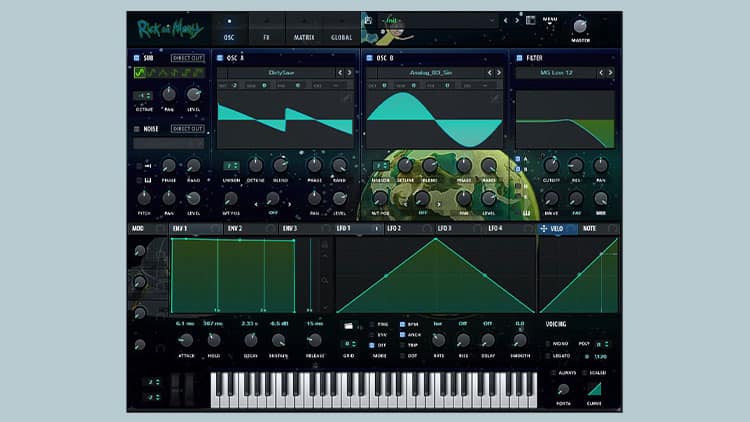Toggle the LFO BPM sync checkbox
The image size is (750, 422).
tap(402, 324)
